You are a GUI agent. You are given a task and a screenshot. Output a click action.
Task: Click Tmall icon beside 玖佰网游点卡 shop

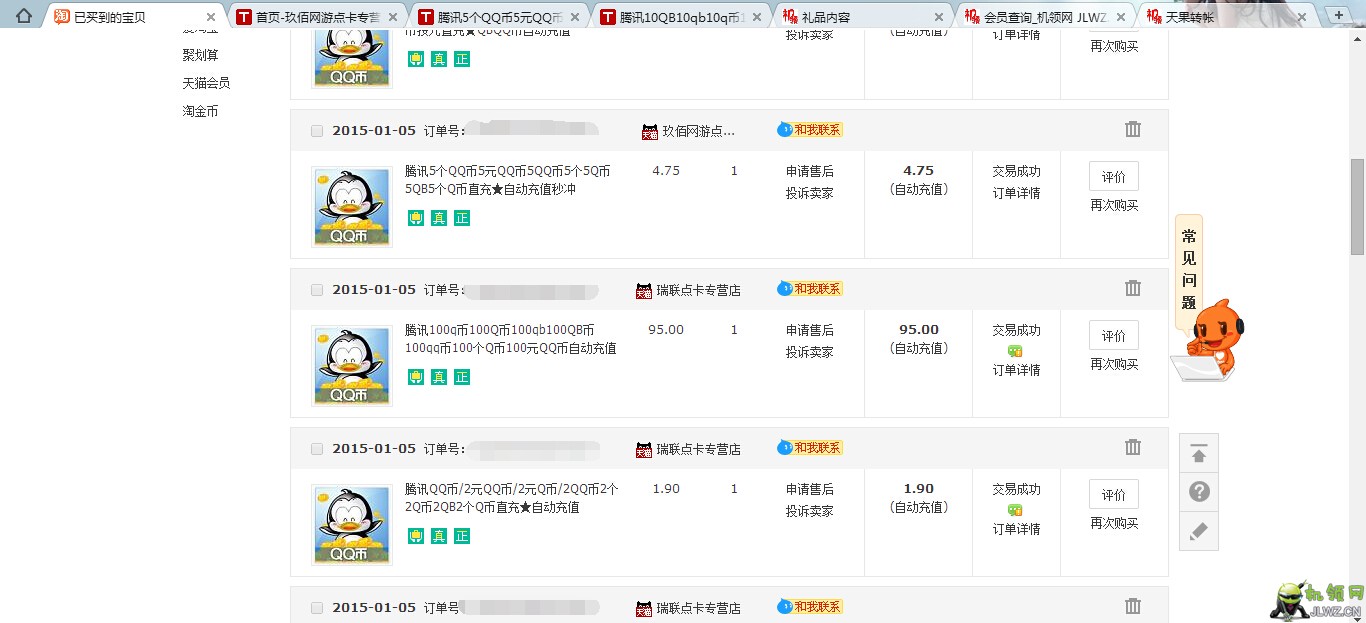point(650,132)
